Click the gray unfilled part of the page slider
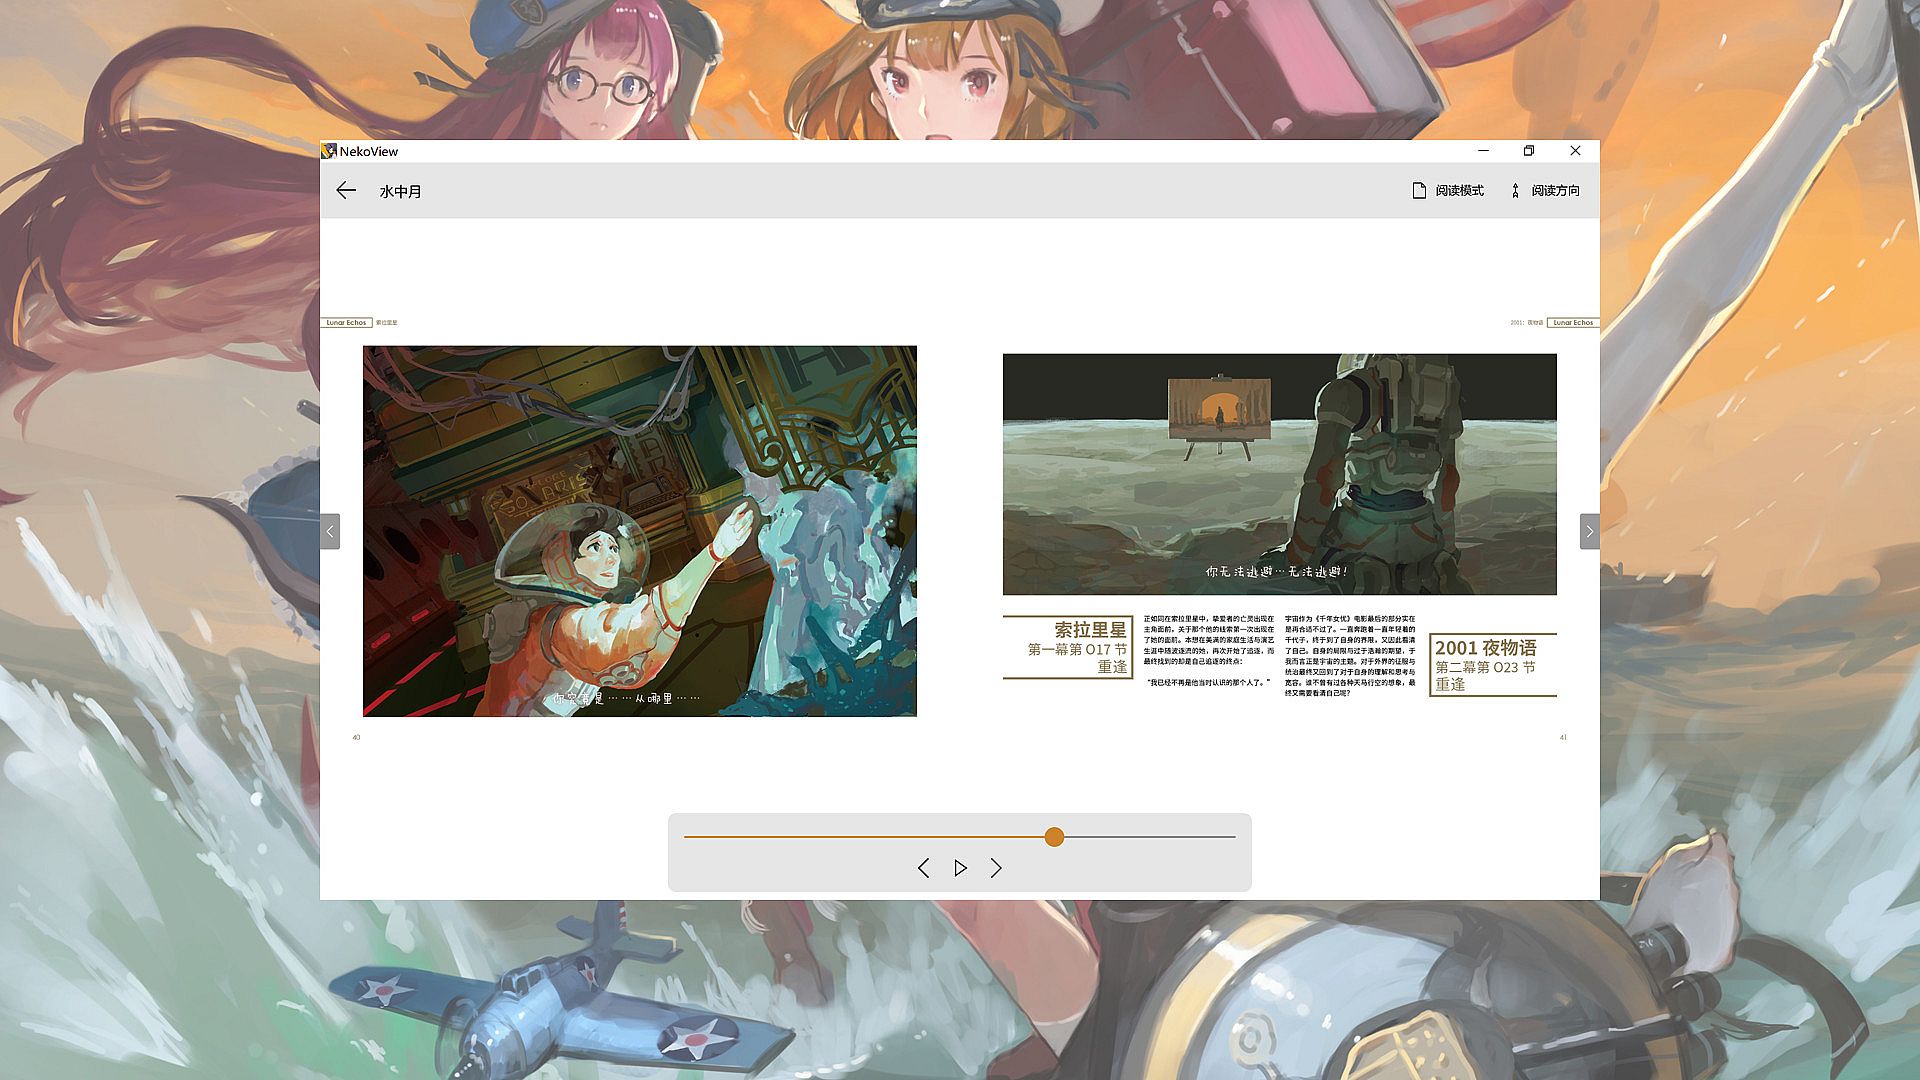 click(1150, 837)
